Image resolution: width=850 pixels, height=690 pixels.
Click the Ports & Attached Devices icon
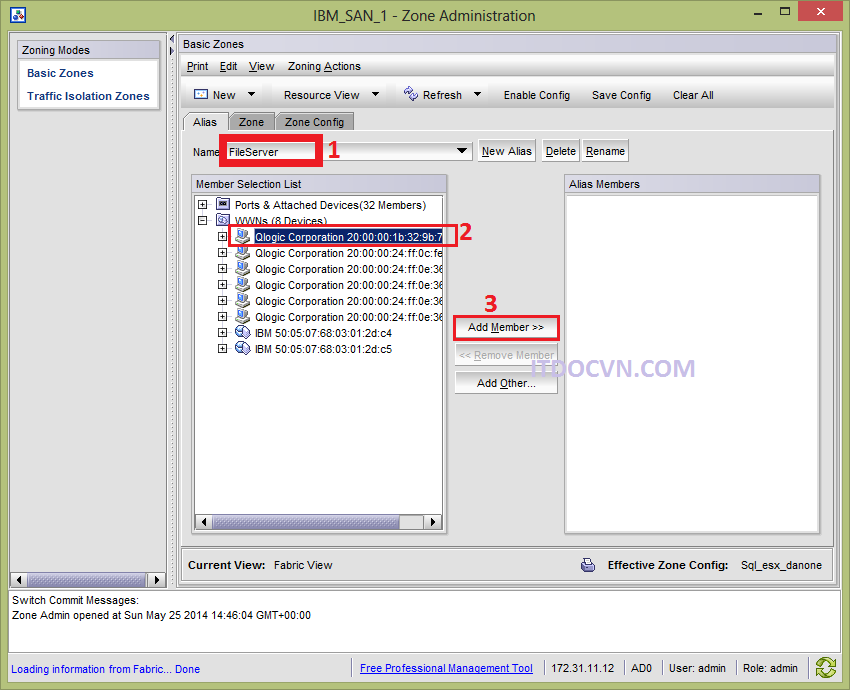(x=223, y=205)
